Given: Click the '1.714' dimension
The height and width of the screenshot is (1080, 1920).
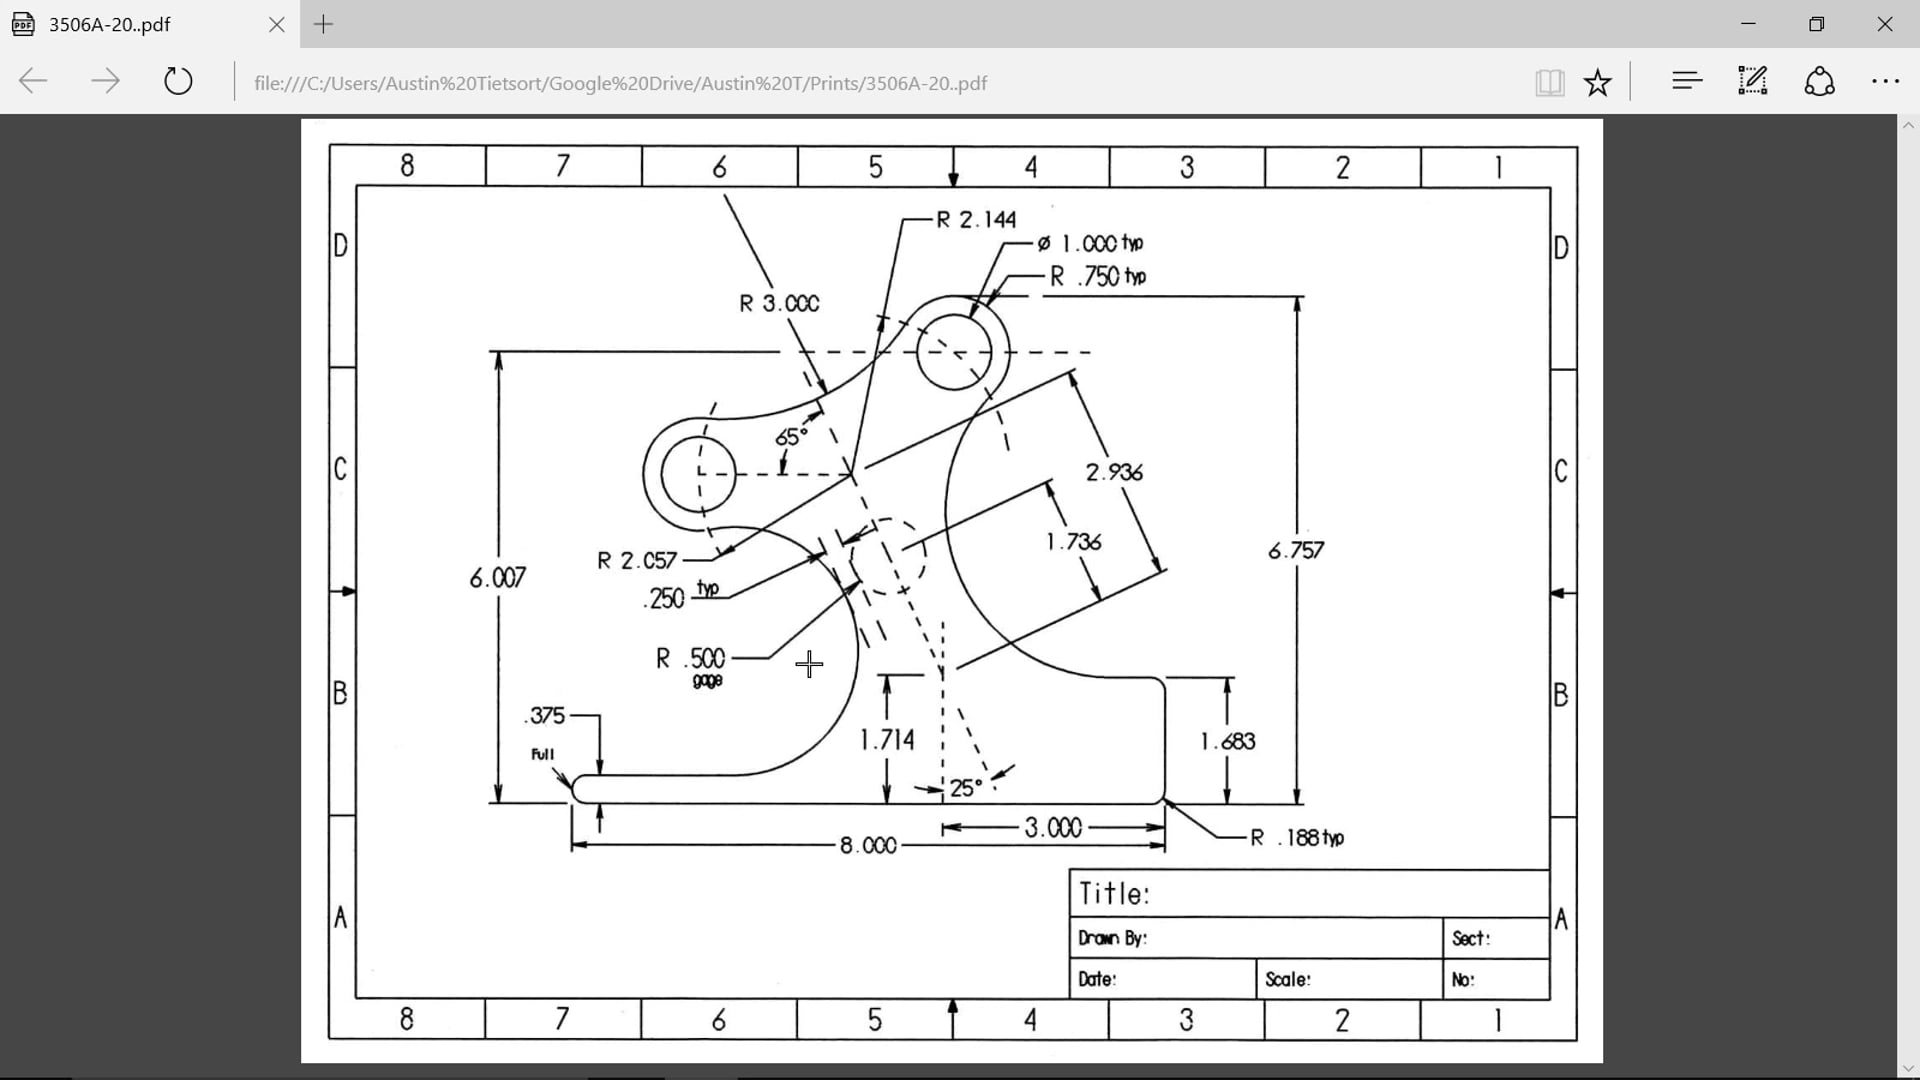Looking at the screenshot, I should (887, 740).
